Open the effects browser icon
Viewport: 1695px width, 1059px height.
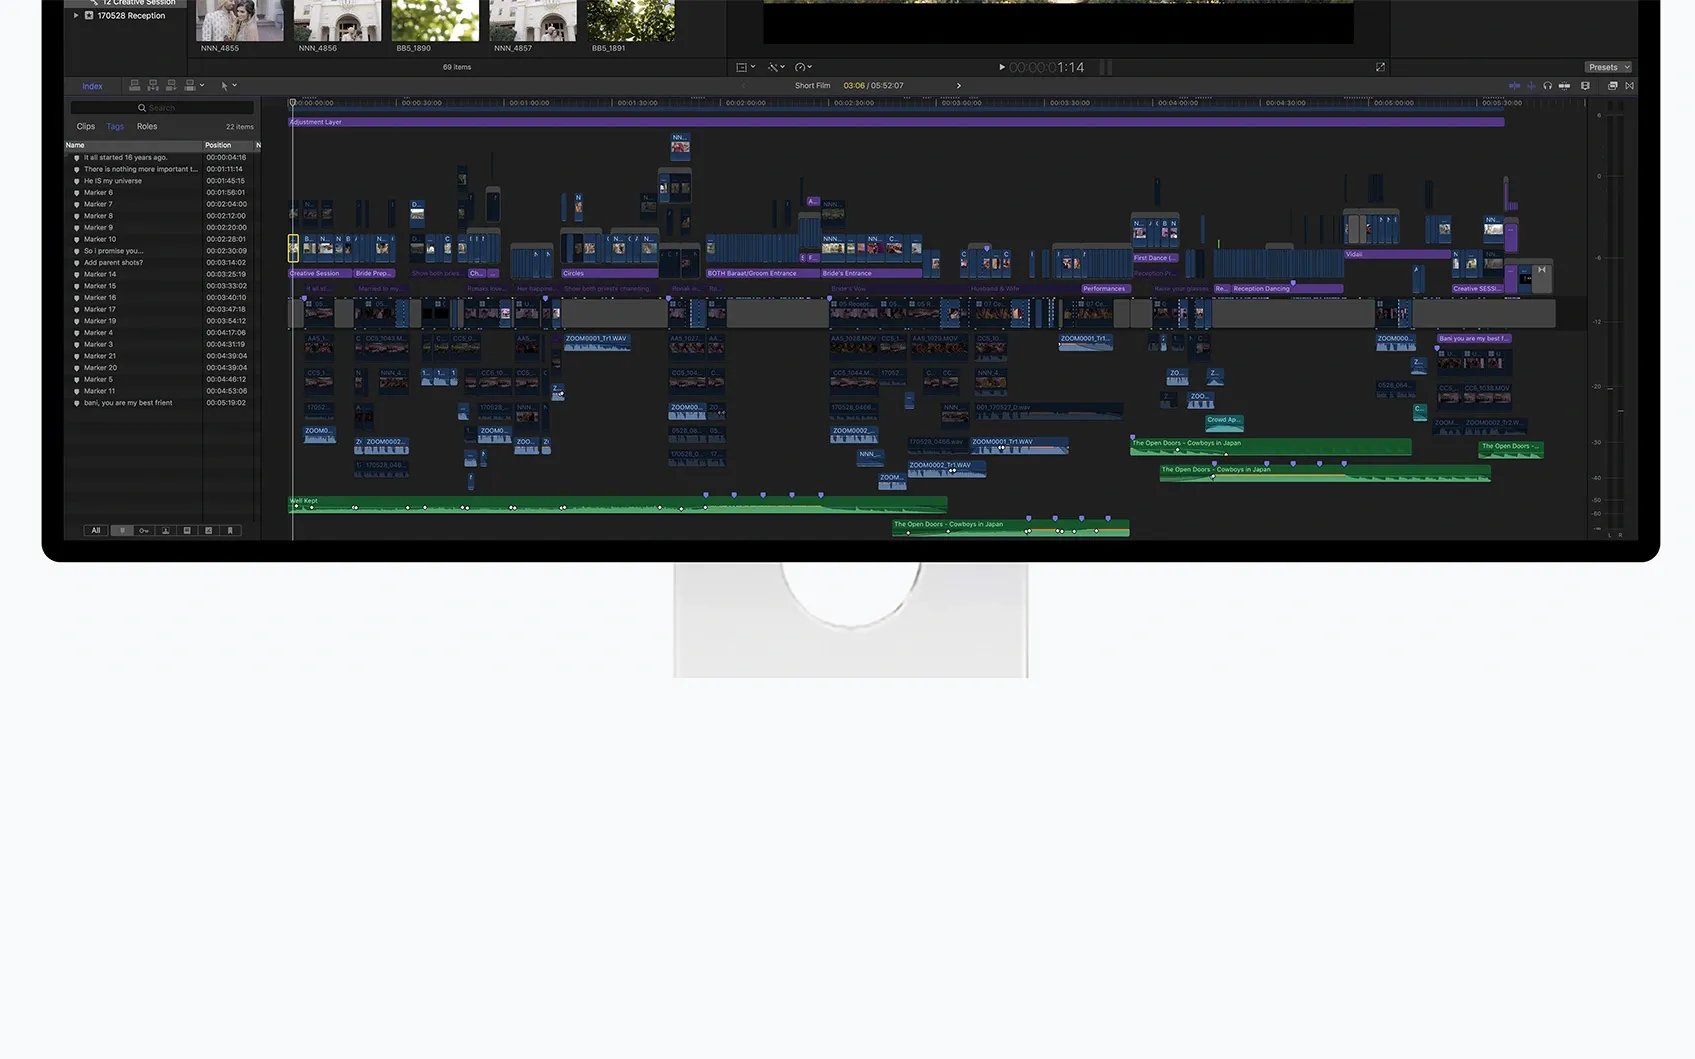(1612, 86)
